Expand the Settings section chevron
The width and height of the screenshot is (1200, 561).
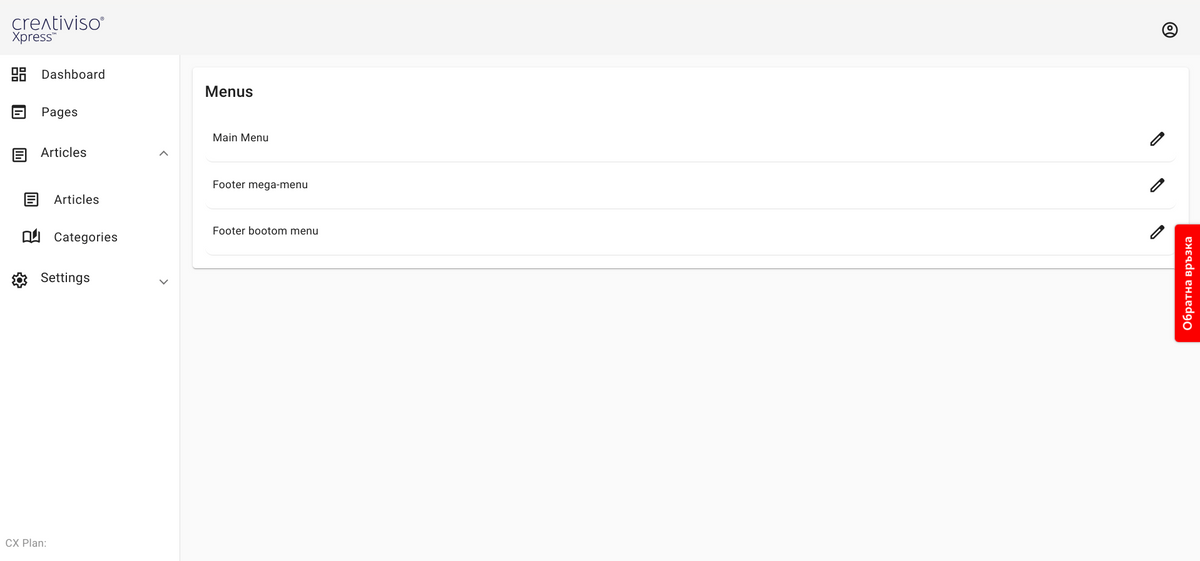point(164,282)
